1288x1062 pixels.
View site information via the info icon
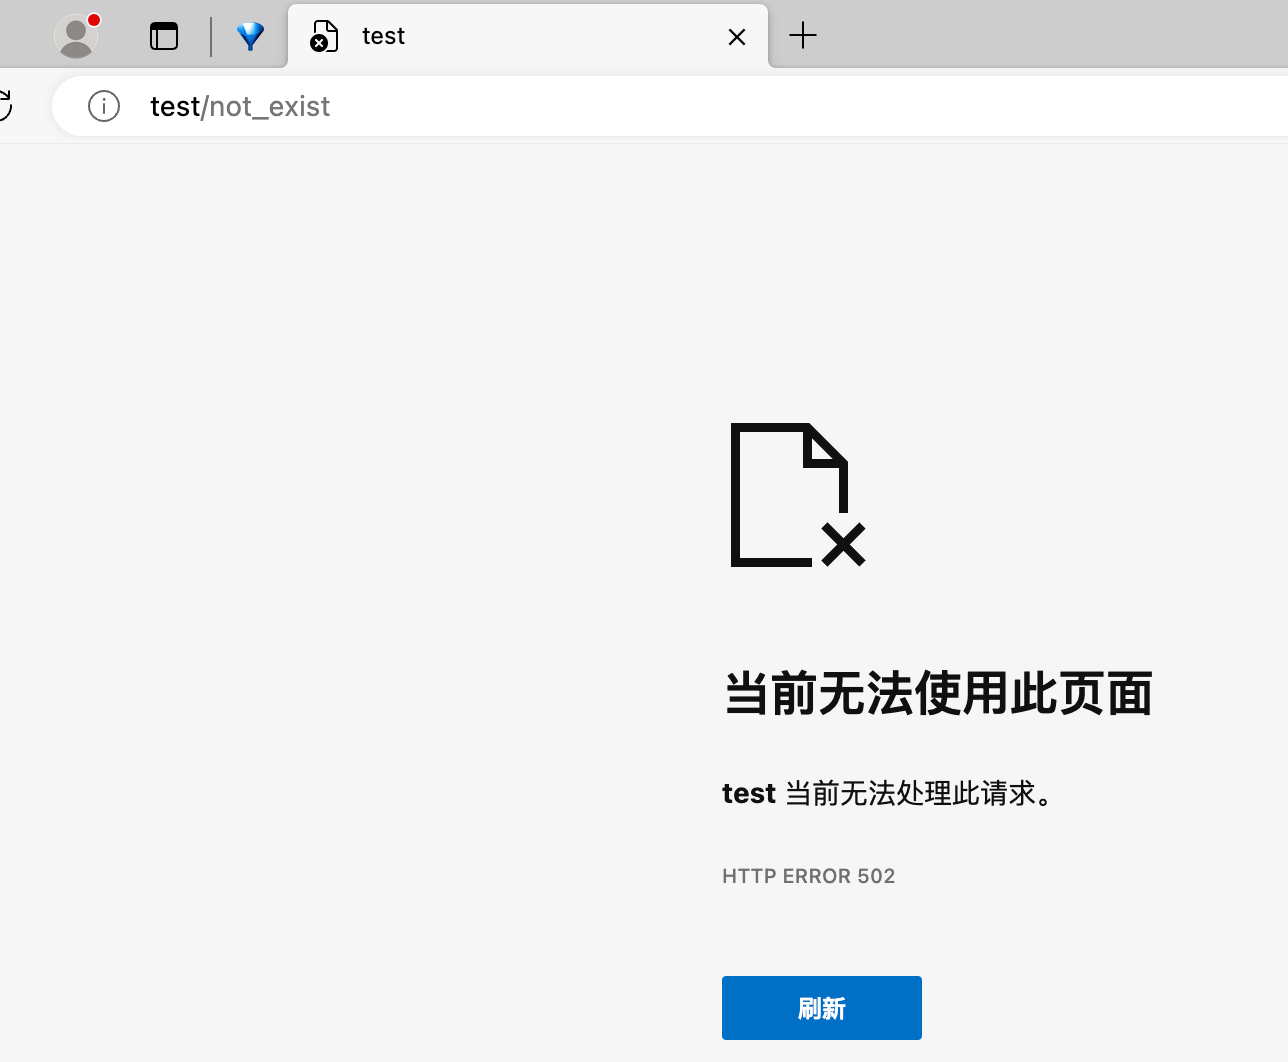point(104,106)
